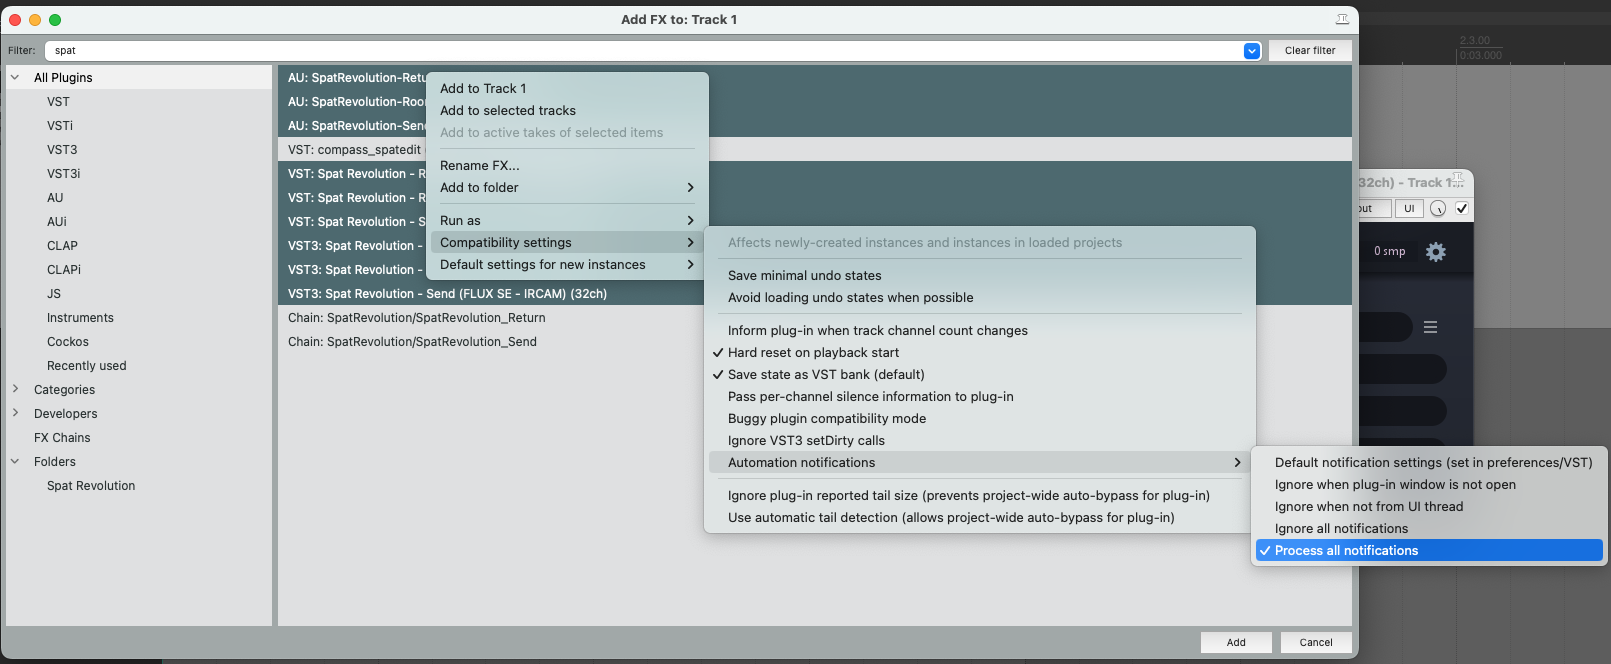The height and width of the screenshot is (664, 1611).
Task: Pin the Add FX window on top
Action: (x=1342, y=19)
